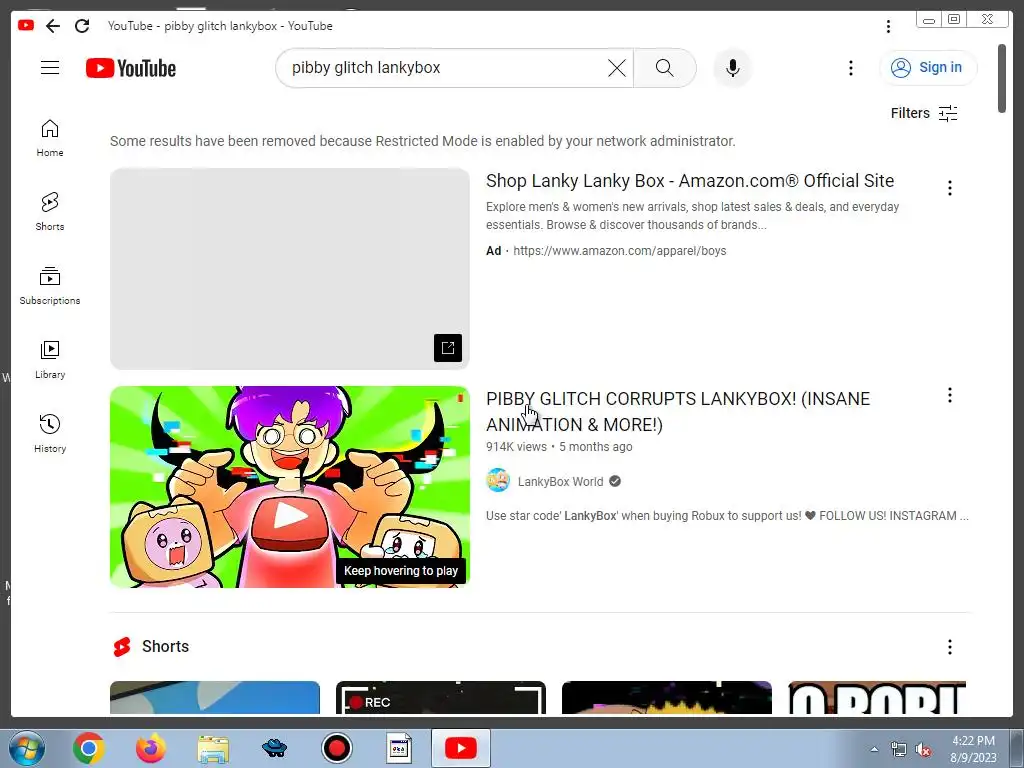Open Library in the sidebar
The height and width of the screenshot is (768, 1024).
pos(50,360)
